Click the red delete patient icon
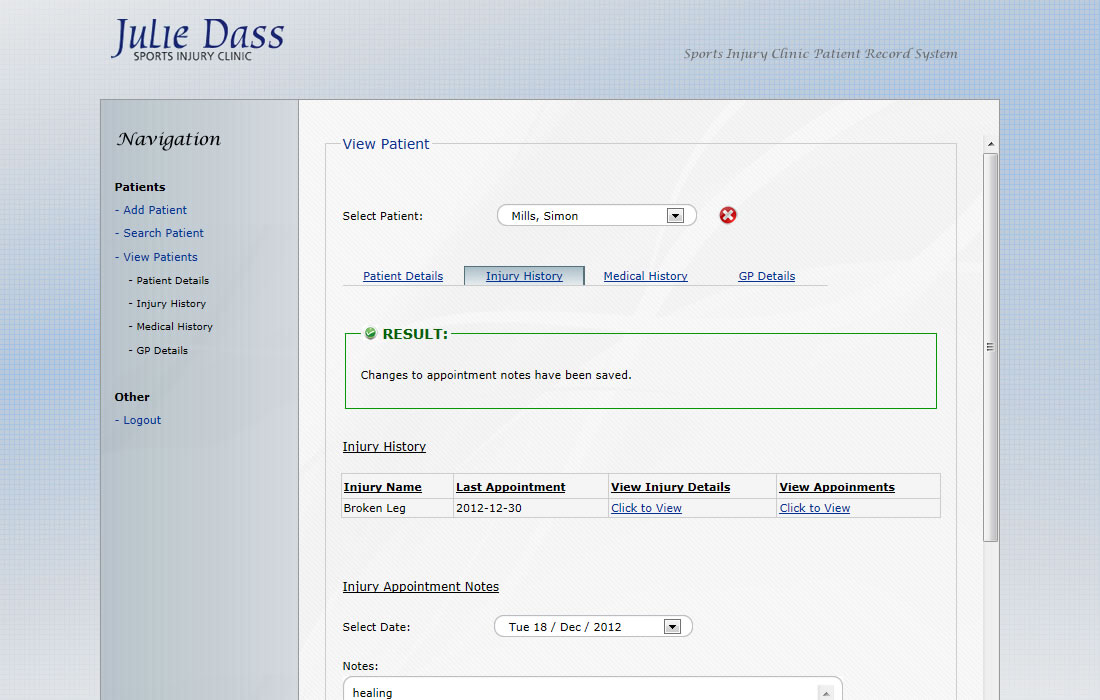This screenshot has width=1100, height=700. click(728, 215)
